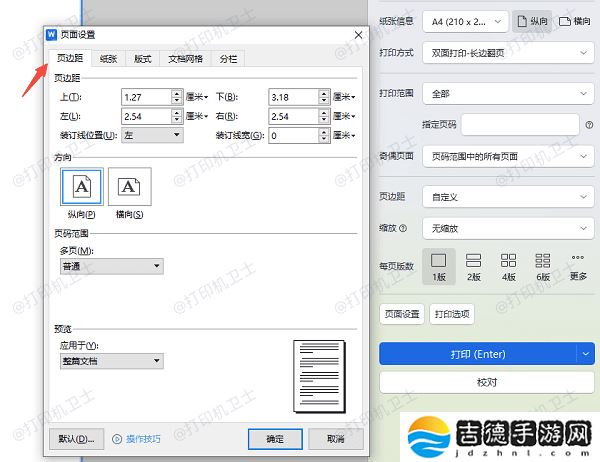Click the 操作技巧 play icon
This screenshot has width=600, height=462.
tap(117, 439)
